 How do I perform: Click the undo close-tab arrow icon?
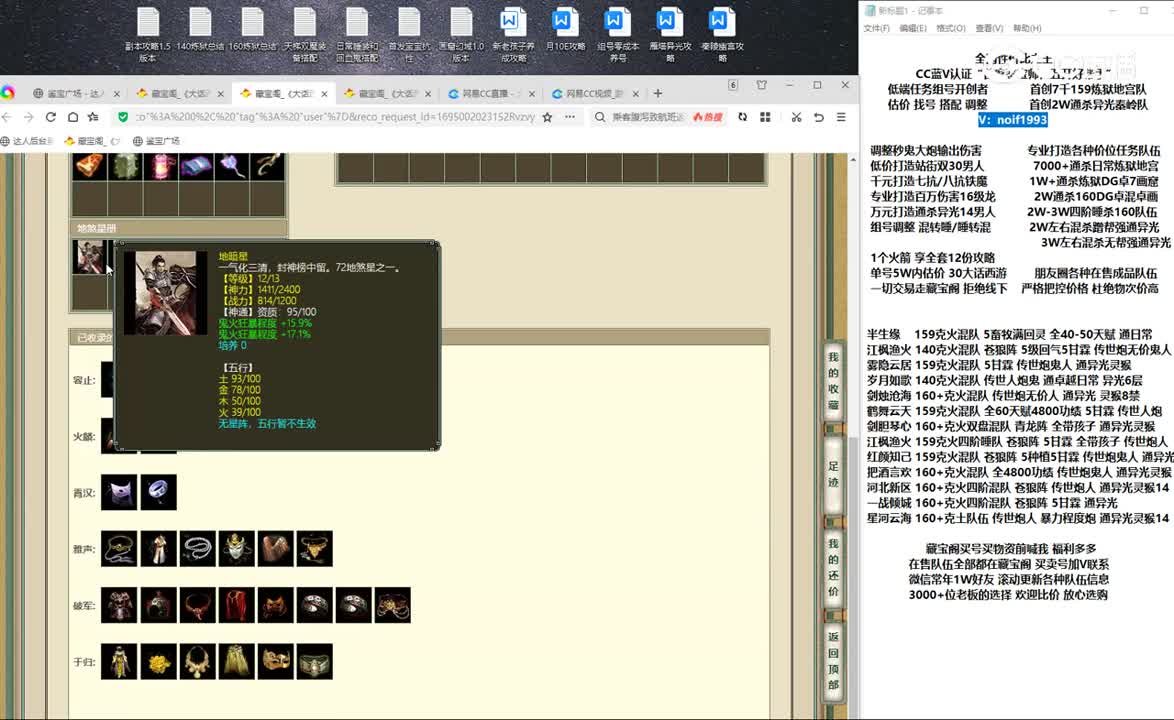[x=818, y=117]
